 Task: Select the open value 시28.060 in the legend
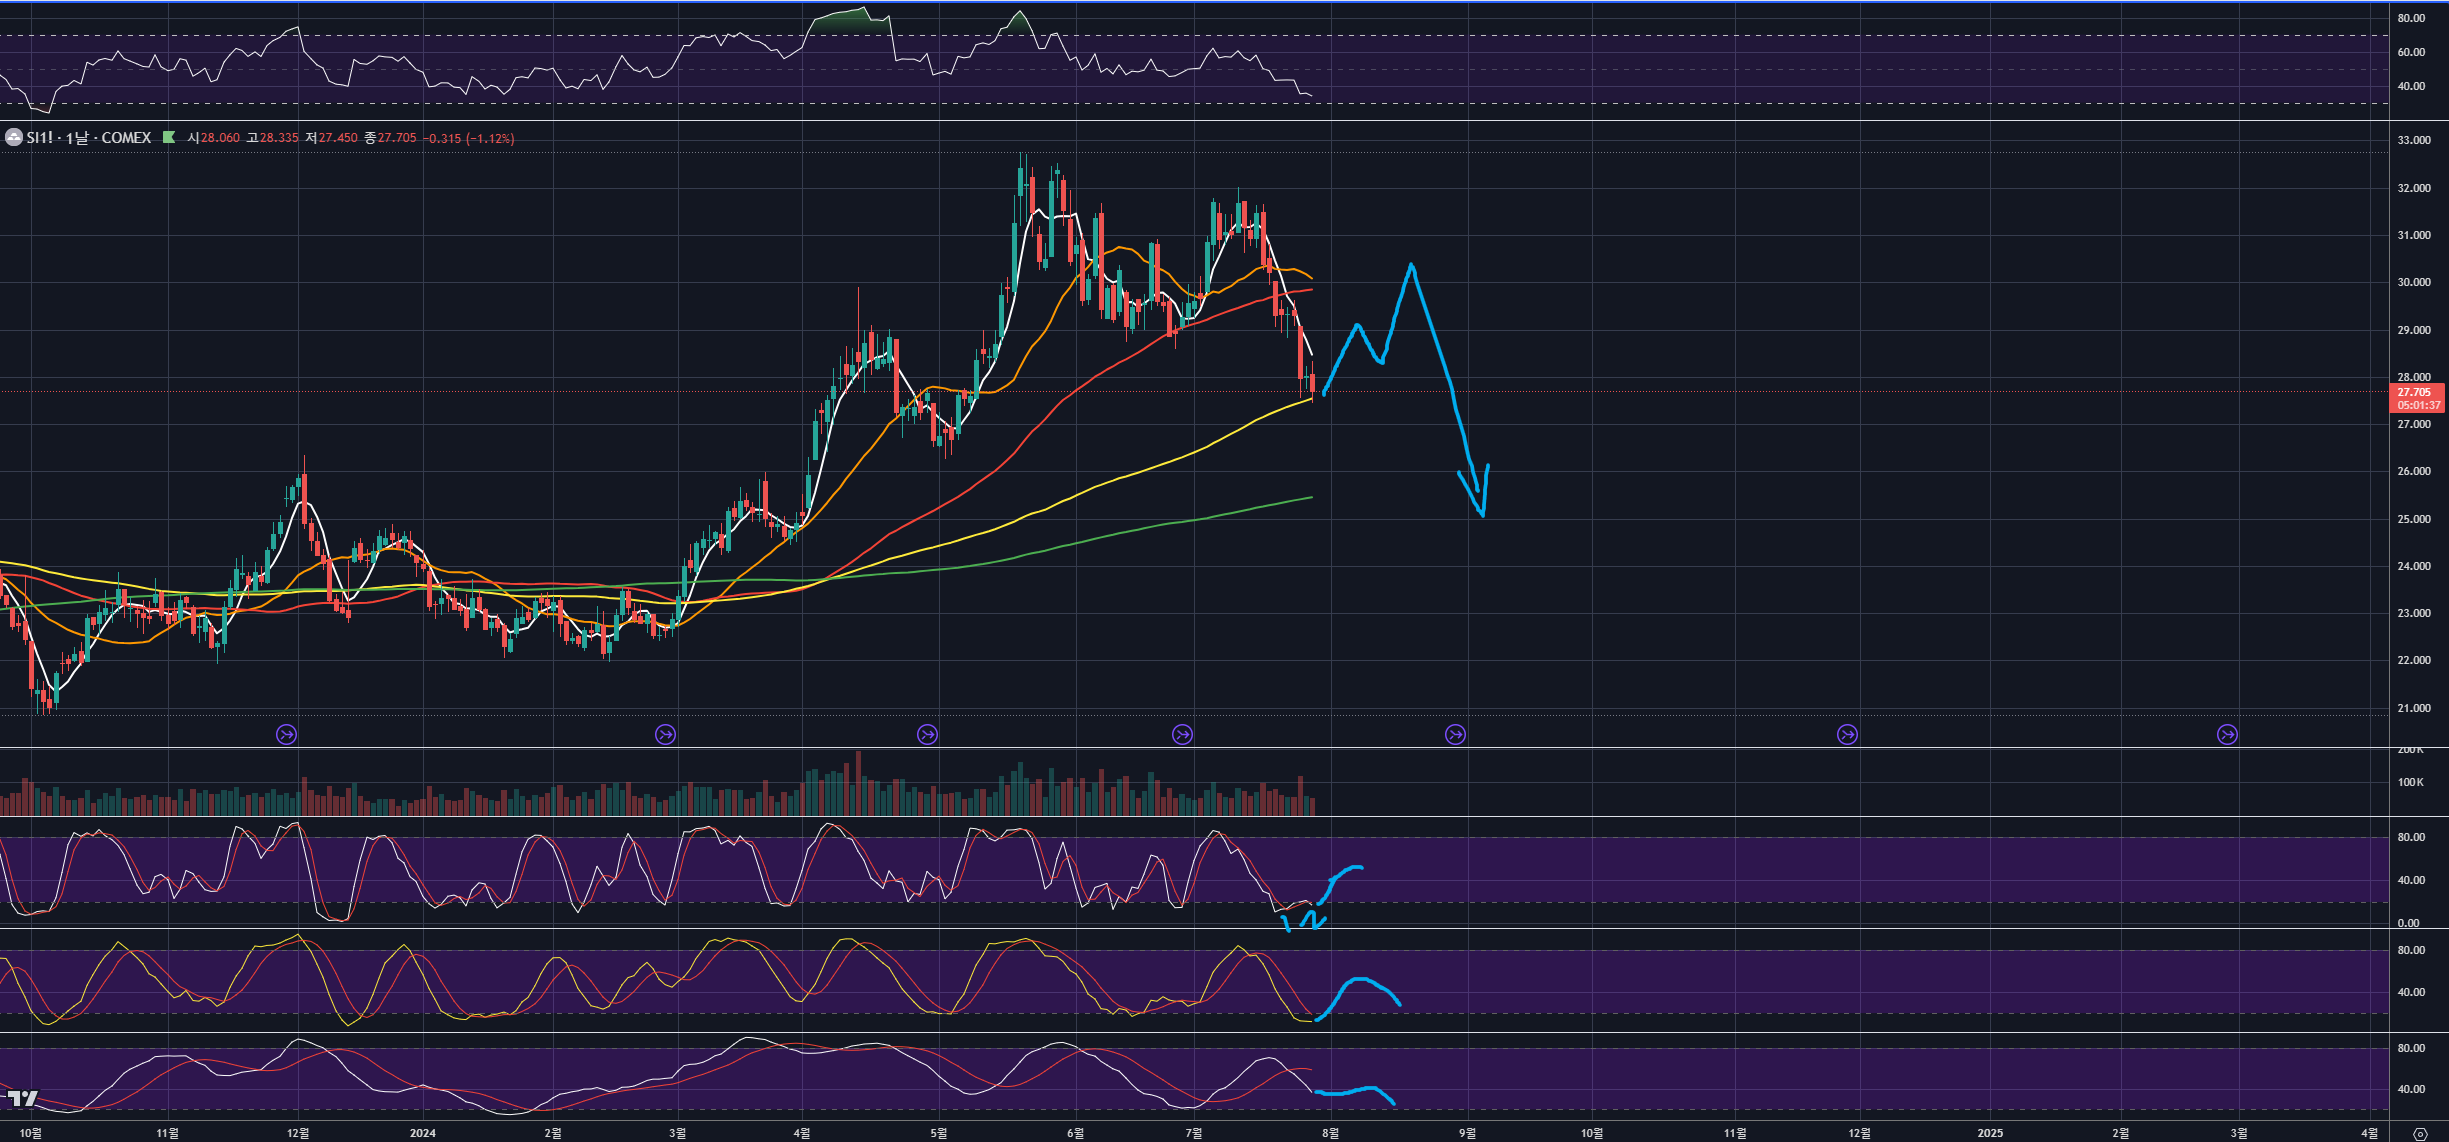pos(213,138)
